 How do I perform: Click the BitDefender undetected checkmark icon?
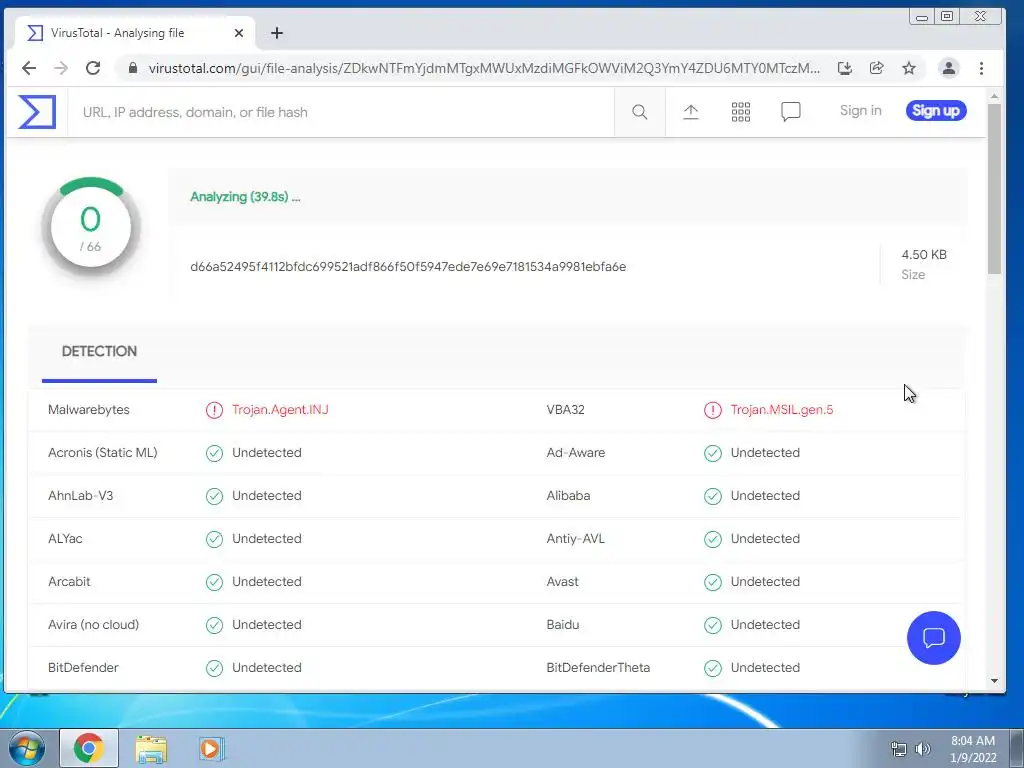214,668
